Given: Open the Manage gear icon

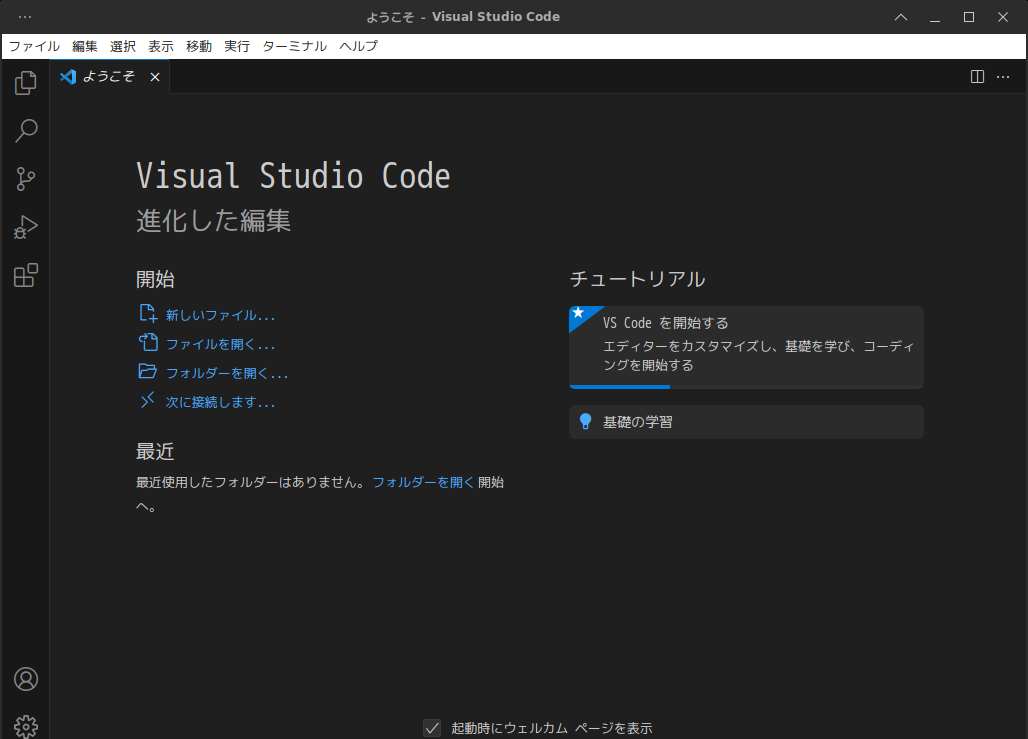Looking at the screenshot, I should pyautogui.click(x=26, y=727).
